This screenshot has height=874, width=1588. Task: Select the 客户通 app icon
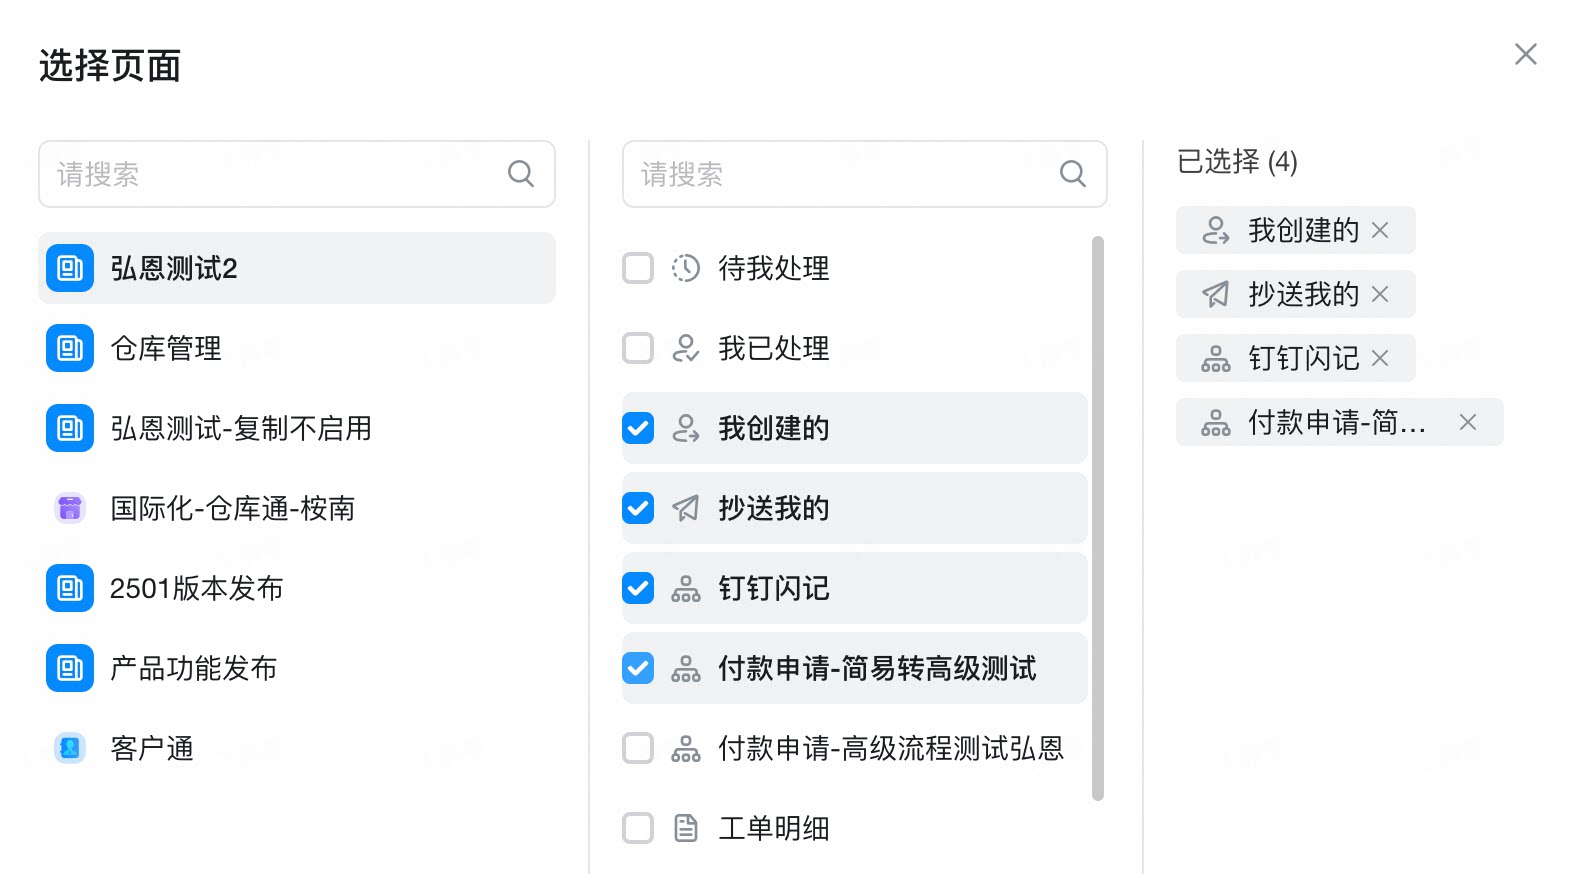(70, 748)
